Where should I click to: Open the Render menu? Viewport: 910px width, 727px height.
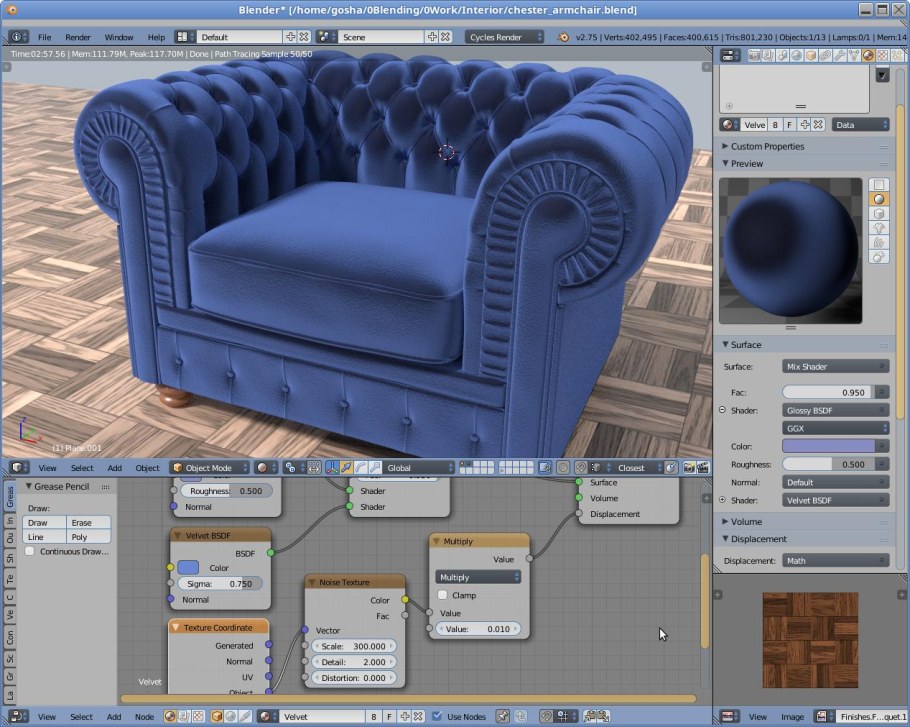78,37
